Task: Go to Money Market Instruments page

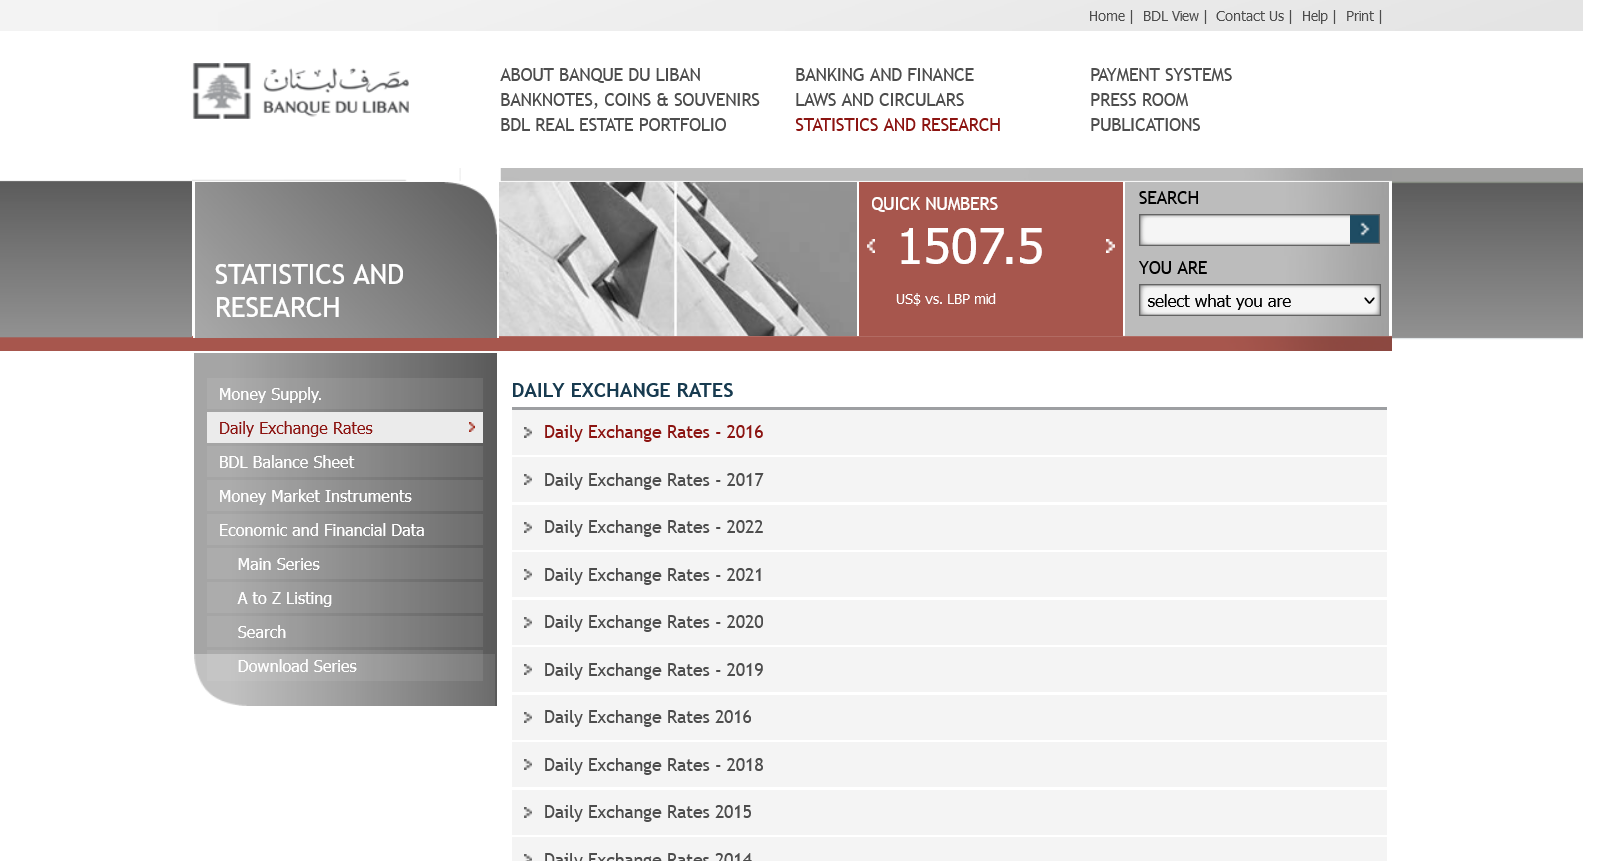Action: tap(315, 496)
